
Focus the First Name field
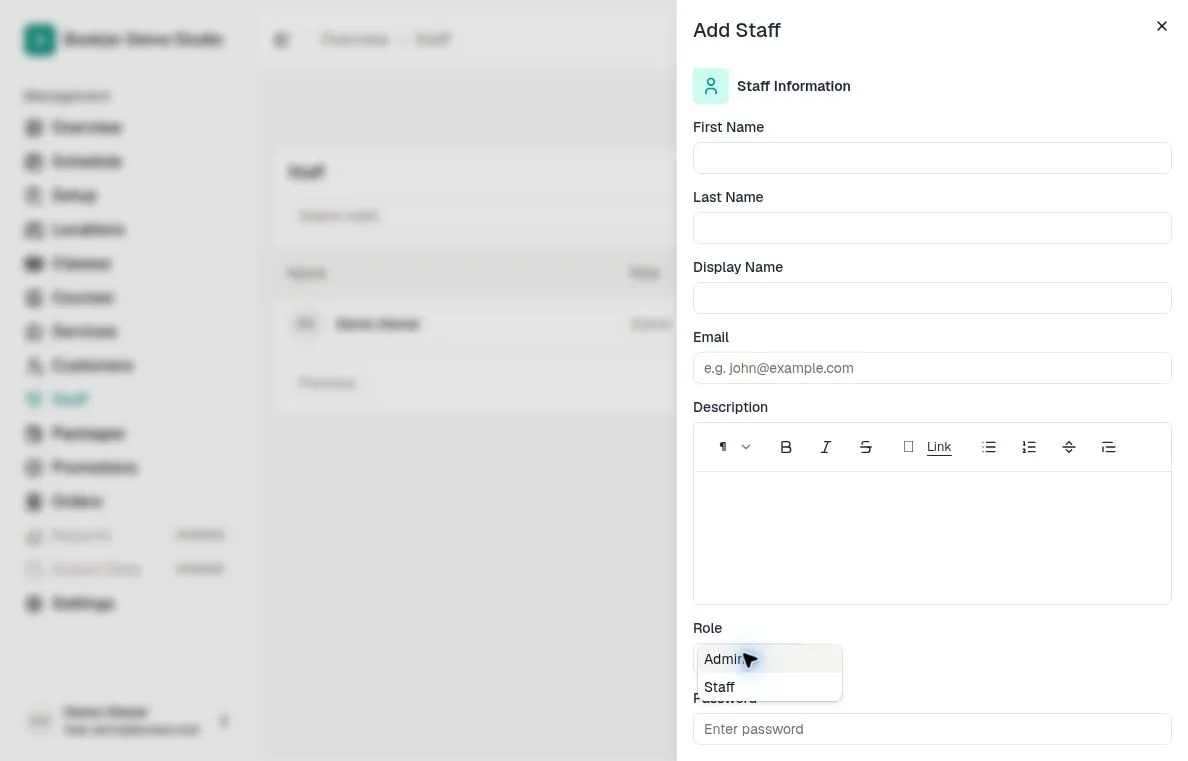pos(932,158)
